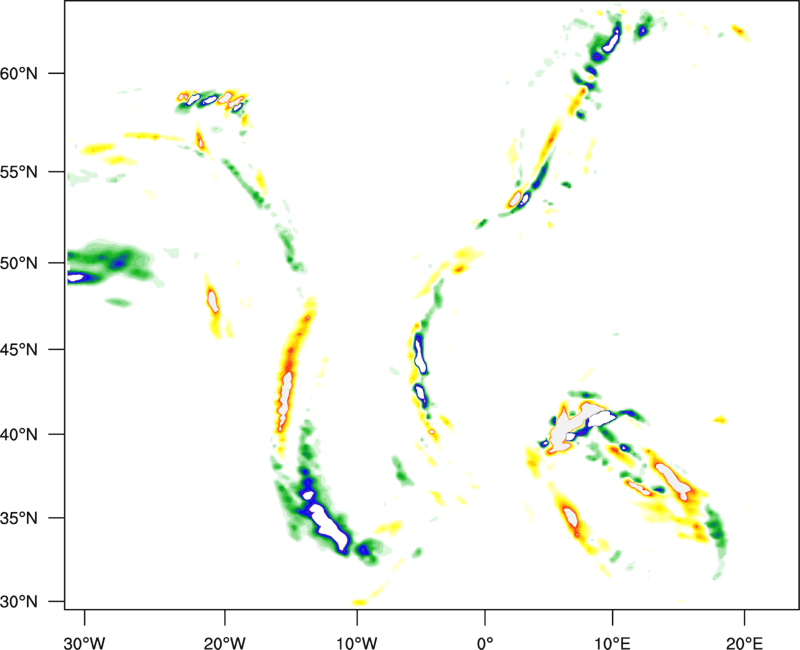Viewport: 800px width, 650px height.
Task: Click the 60°N latitude label
Action: click(19, 73)
